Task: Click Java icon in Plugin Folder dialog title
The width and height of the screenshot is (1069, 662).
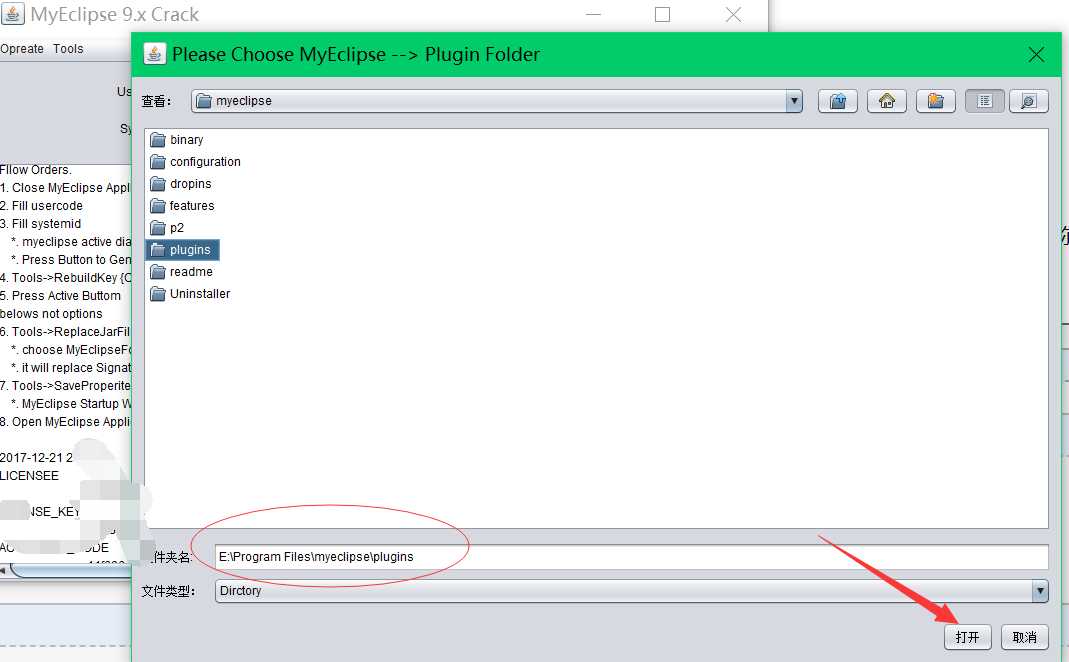Action: pos(155,54)
